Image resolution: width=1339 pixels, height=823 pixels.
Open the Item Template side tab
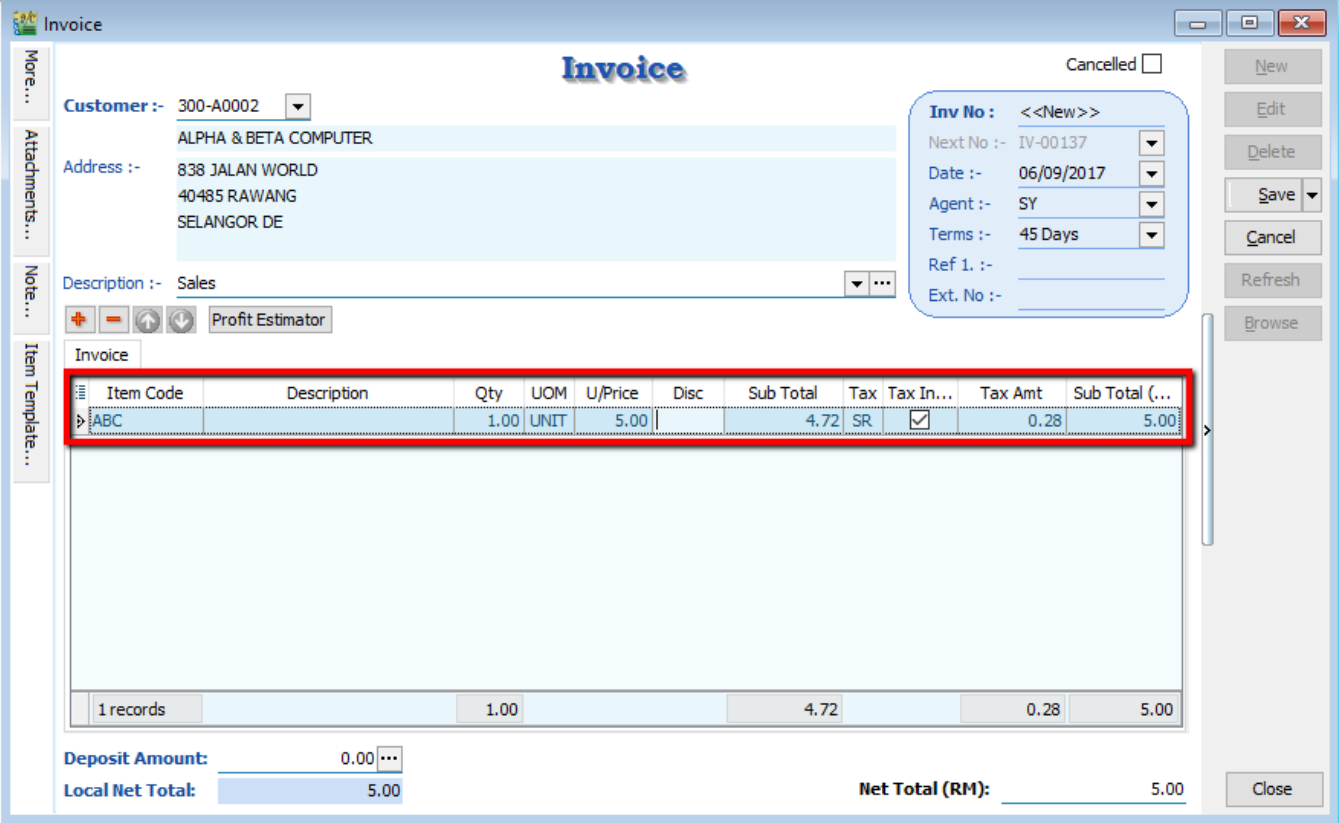[31, 407]
